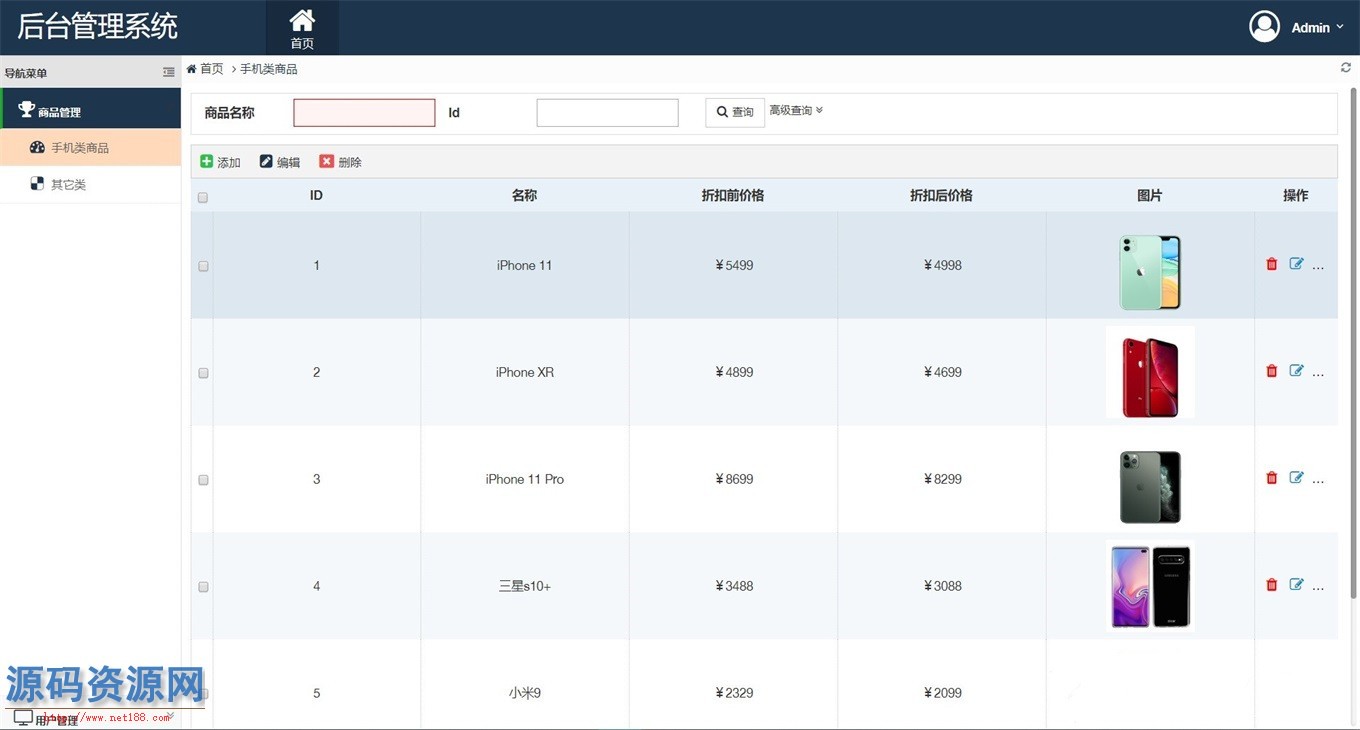Expand 高级查询 advanced search
The height and width of the screenshot is (730, 1360).
click(796, 110)
